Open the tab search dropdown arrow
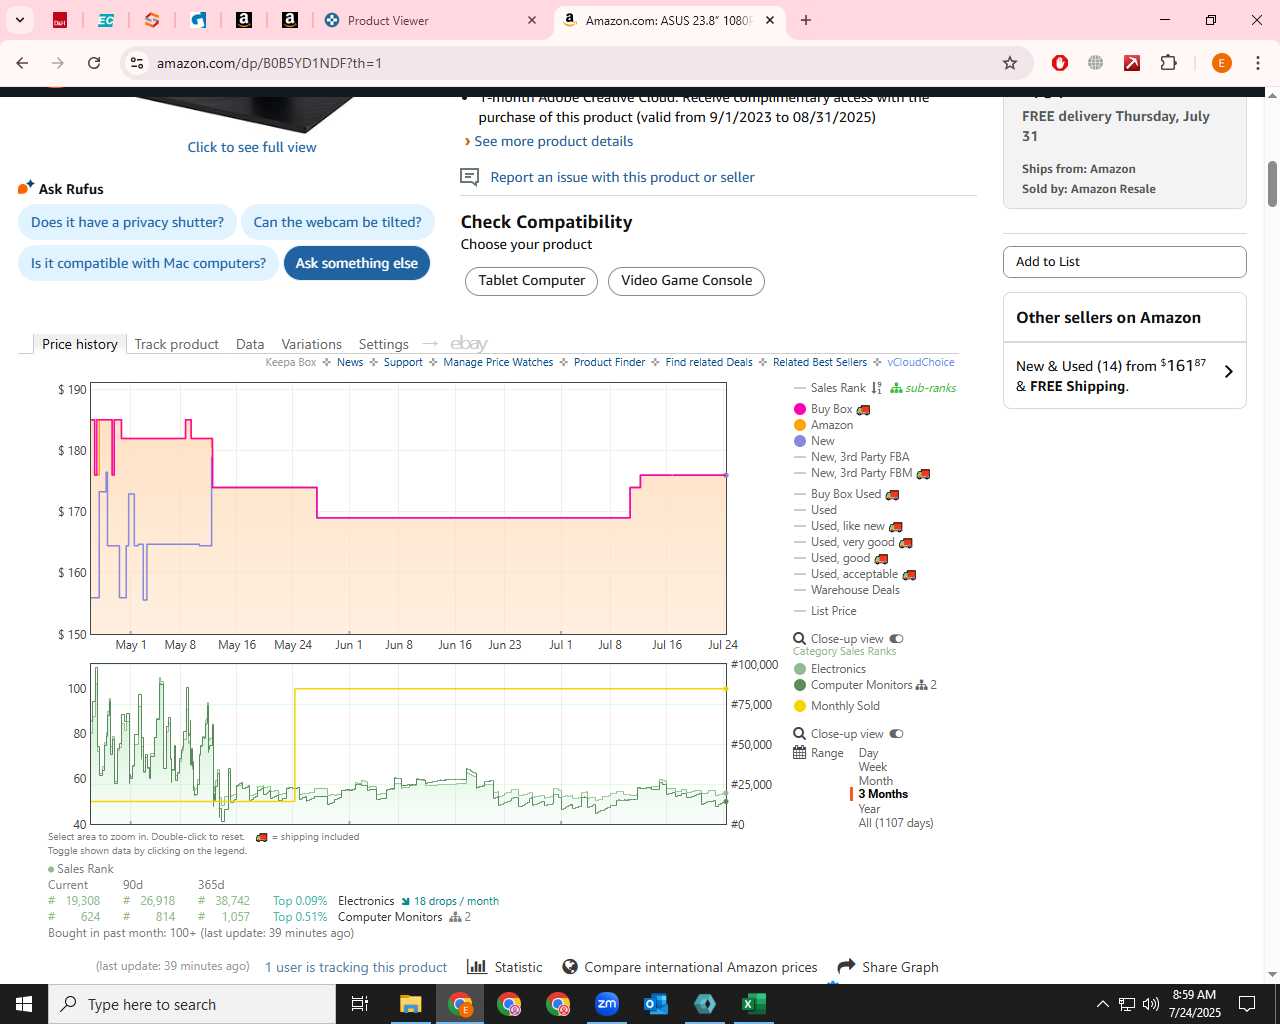 click(x=20, y=20)
